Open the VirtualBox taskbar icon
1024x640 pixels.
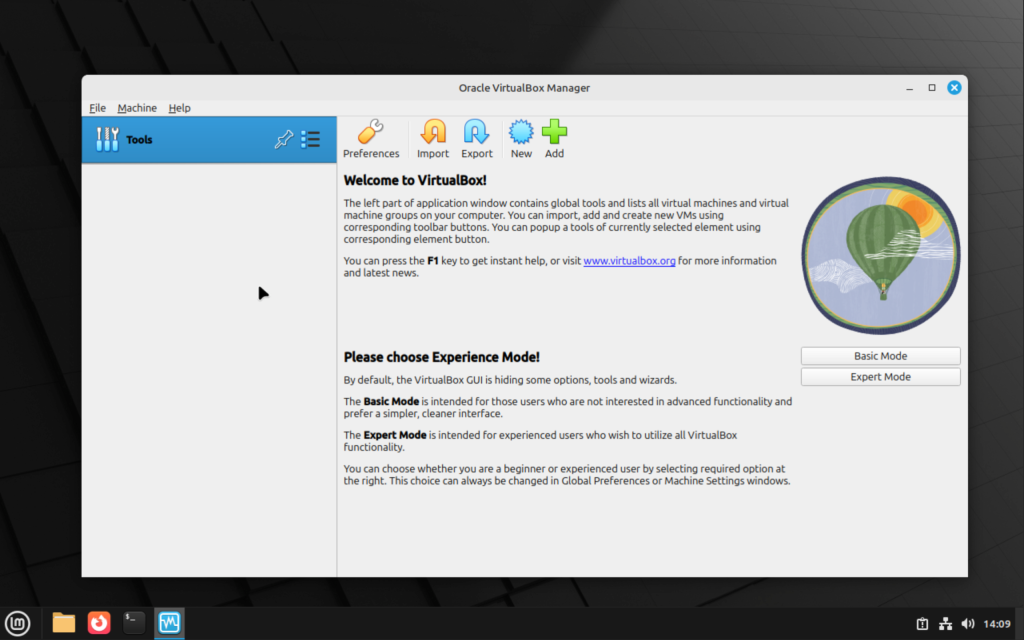(168, 622)
